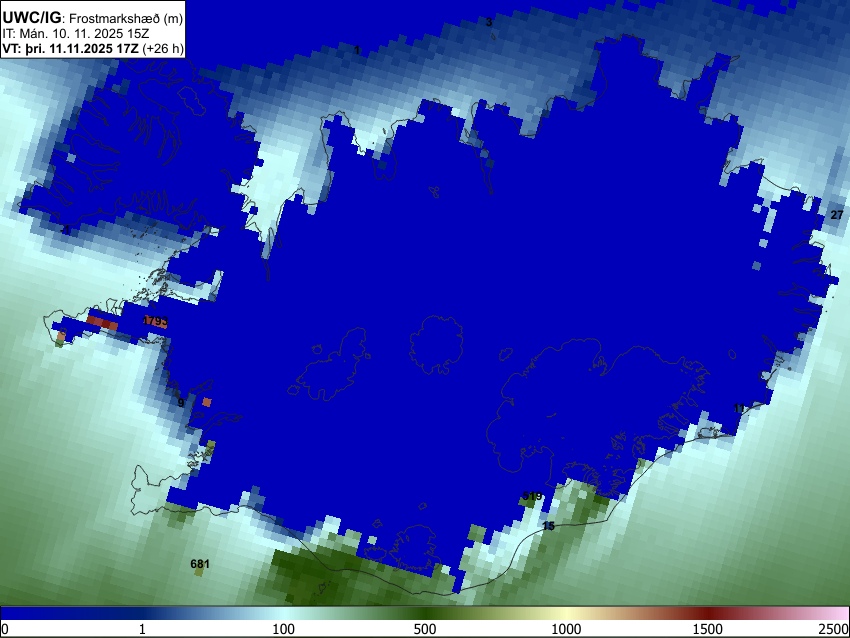Click the value label 3 north of Iceland
The height and width of the screenshot is (638, 850).
pos(488,22)
